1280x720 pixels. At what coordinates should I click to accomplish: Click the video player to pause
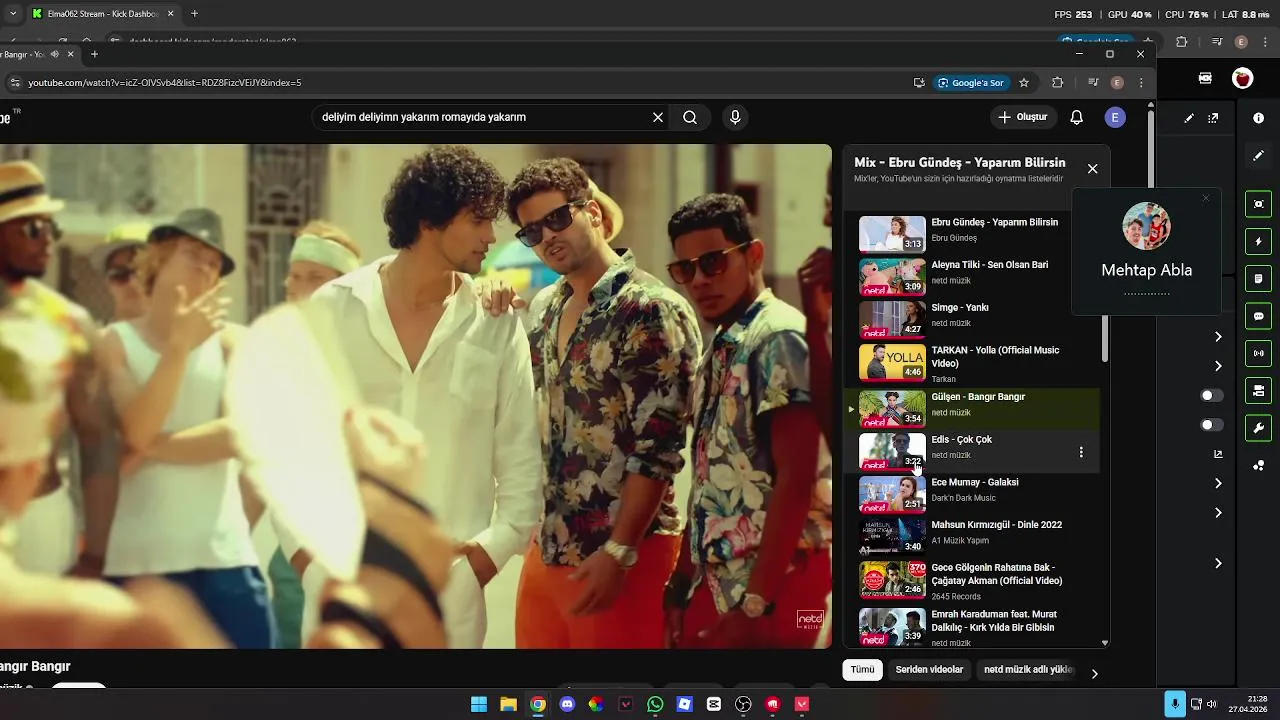415,396
